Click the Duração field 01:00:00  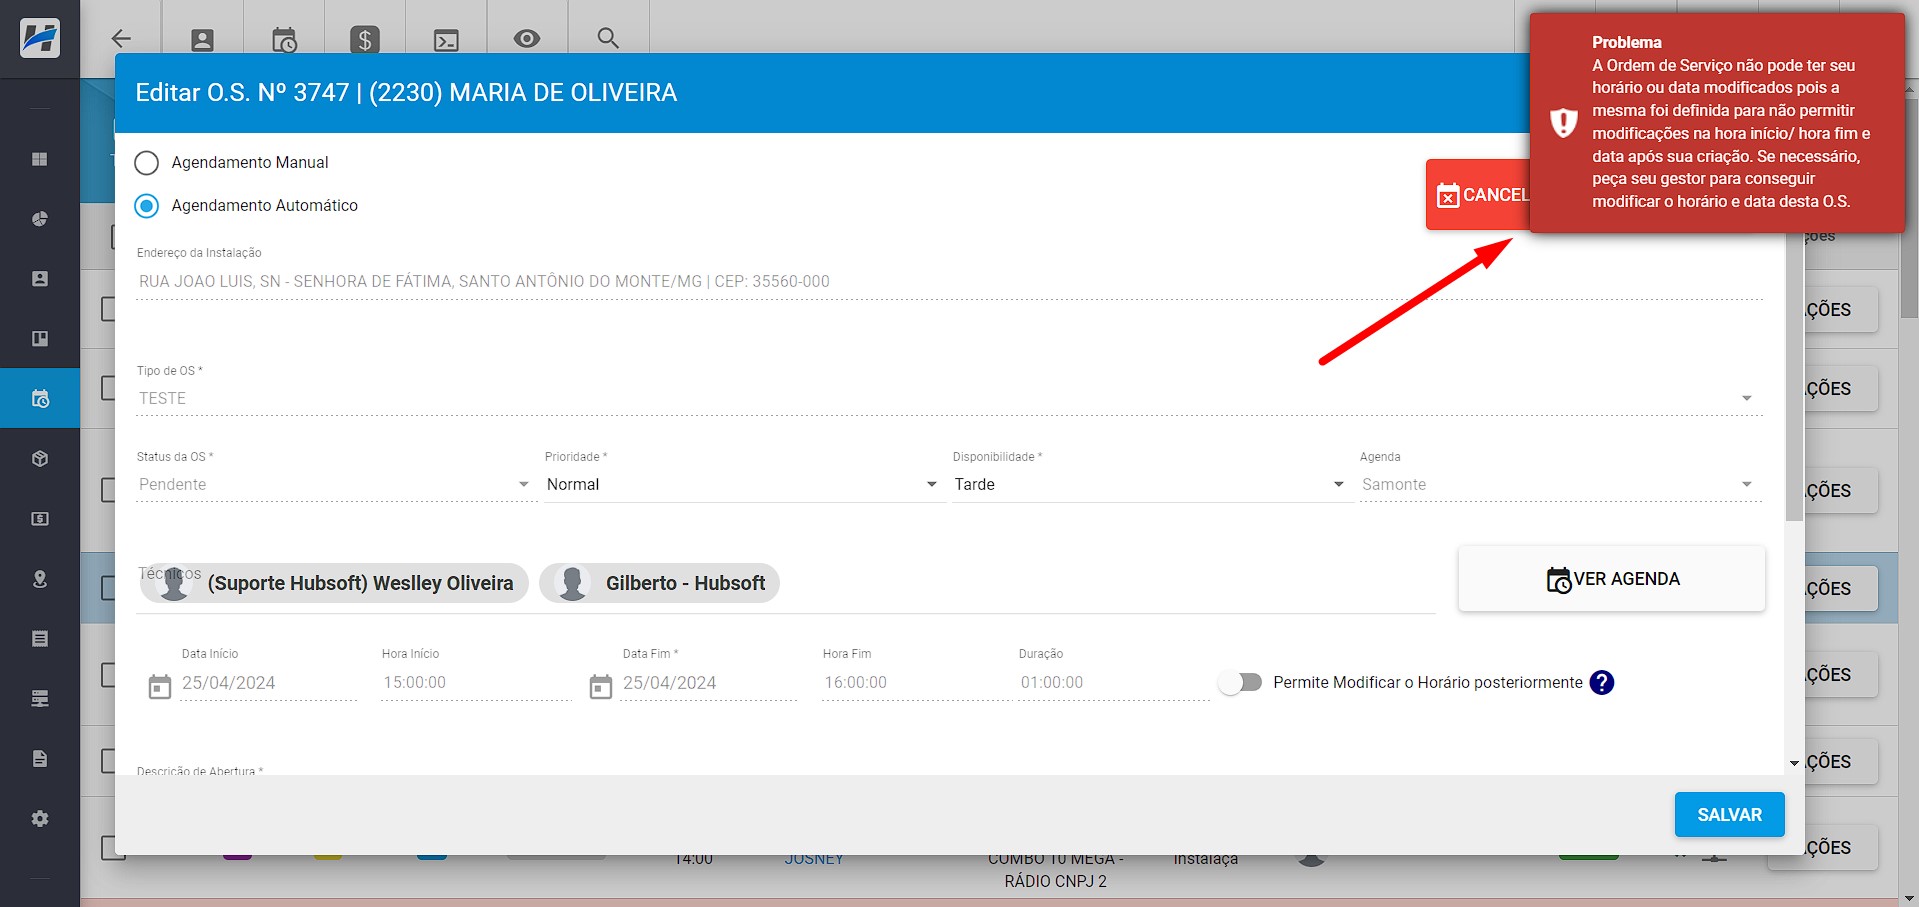[1113, 683]
